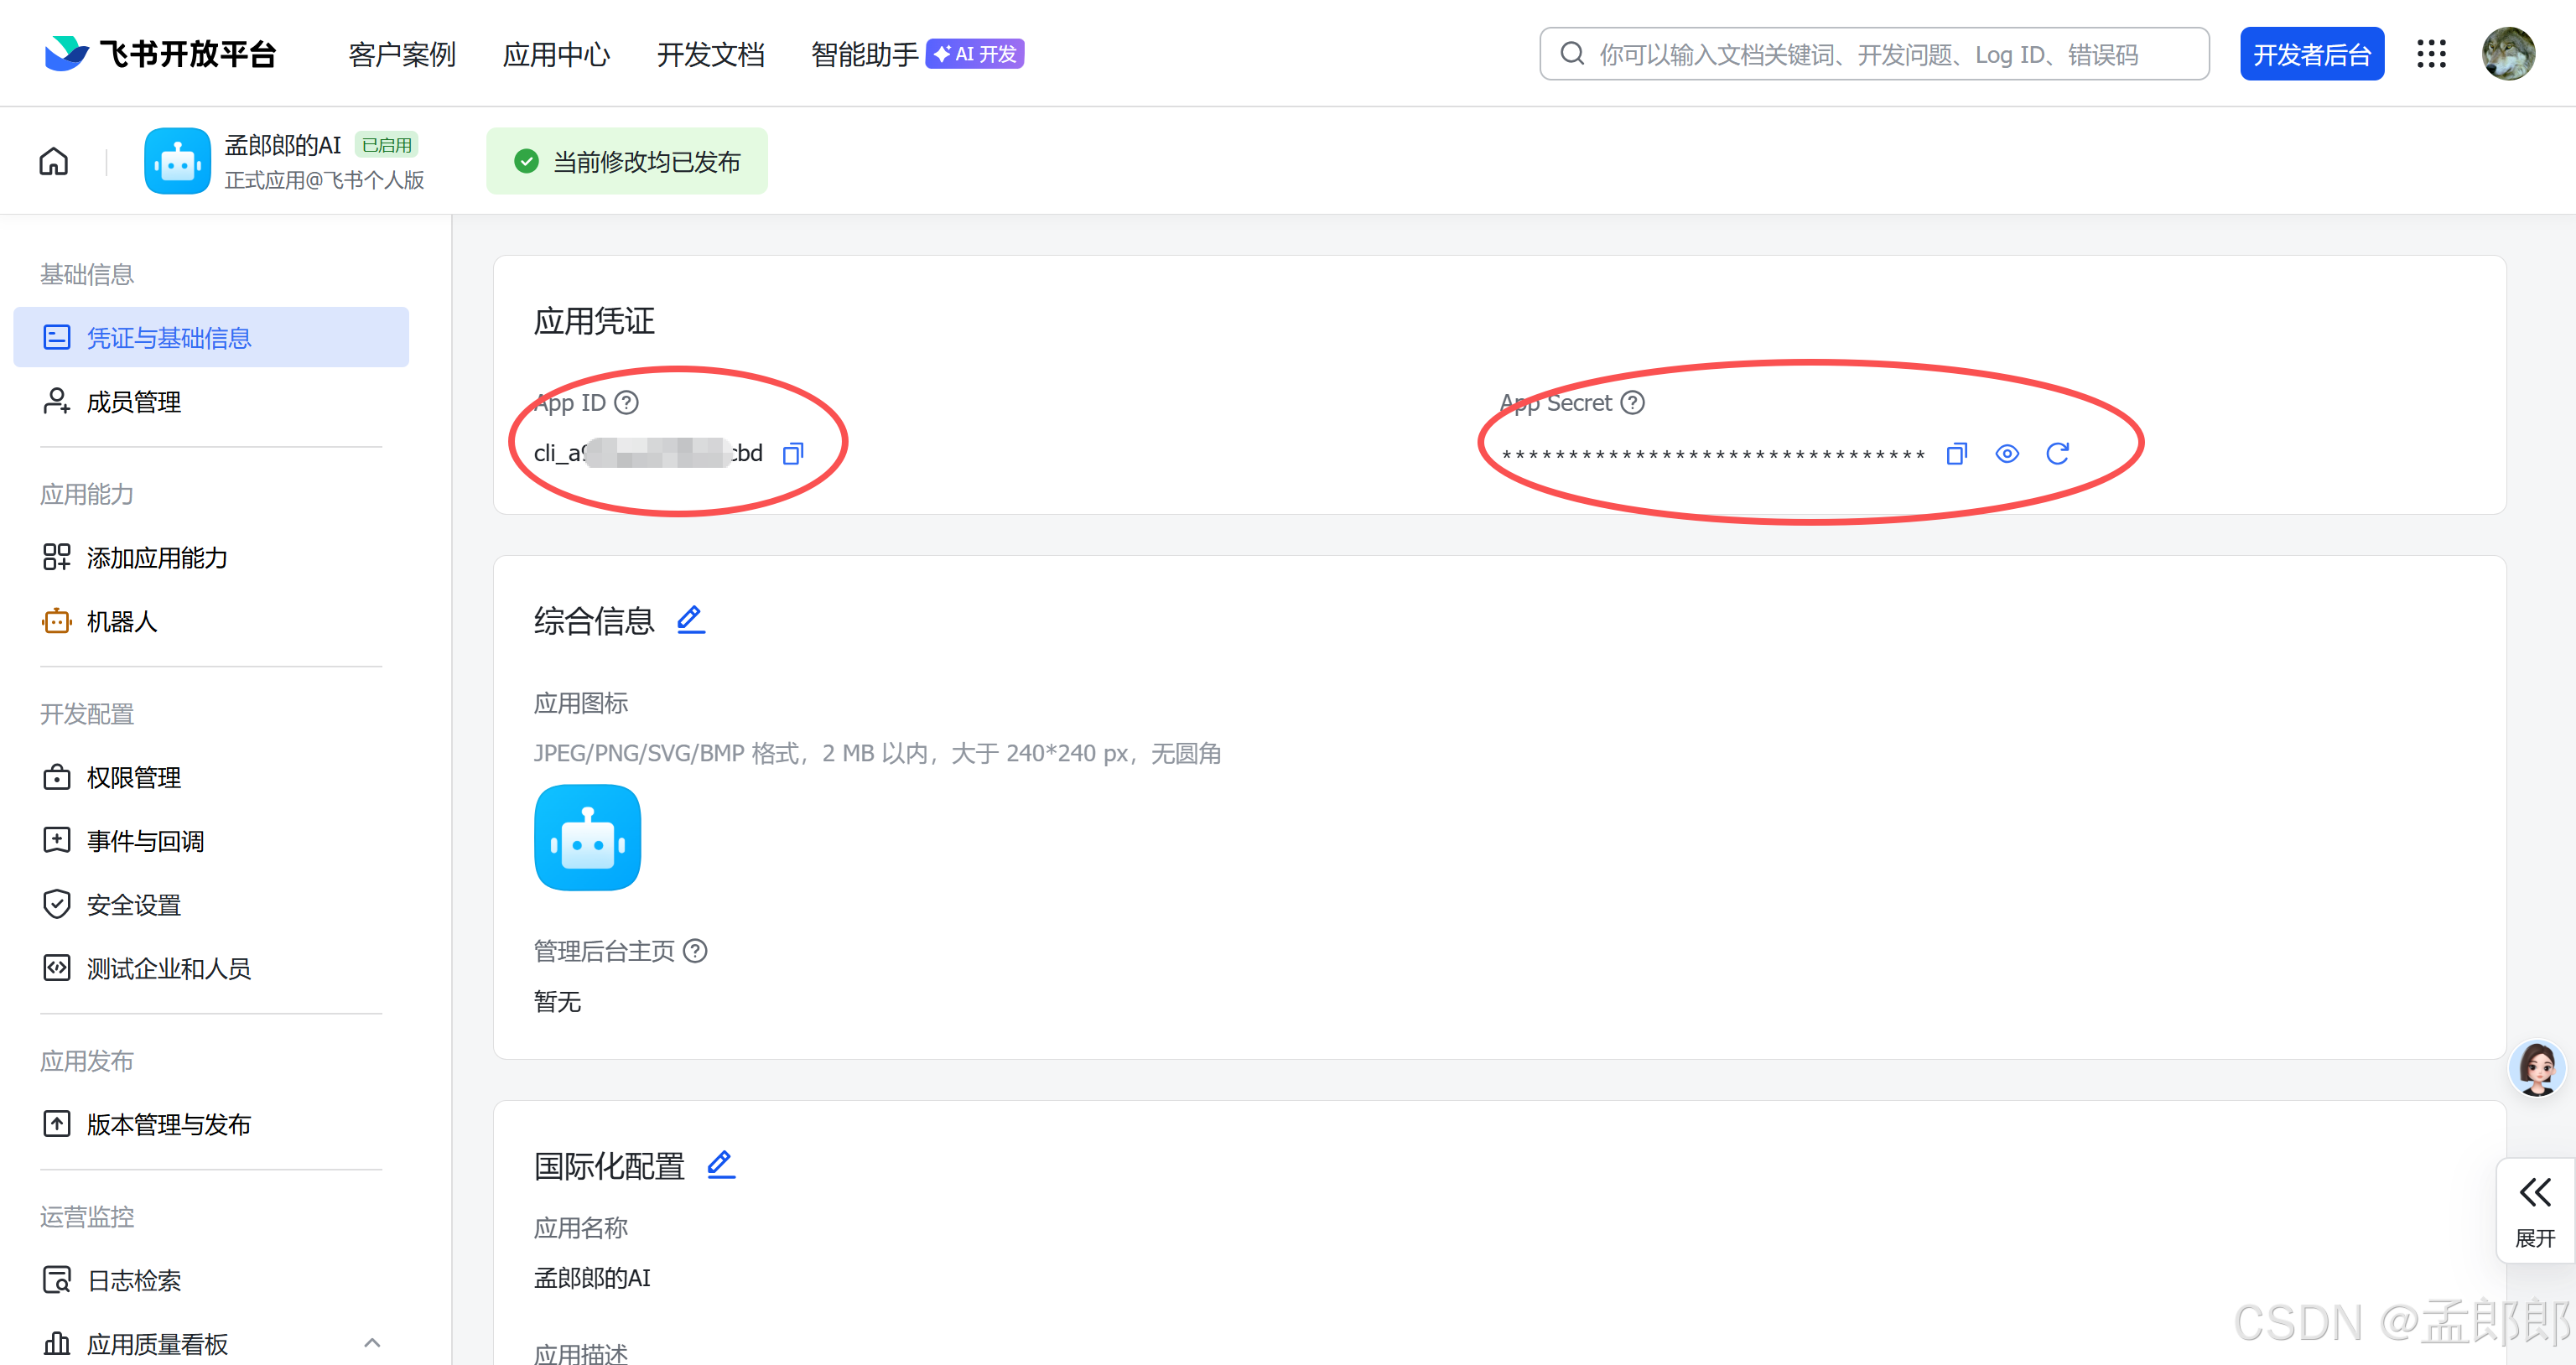Click 管理后台主页 help icon
This screenshot has width=2576, height=1365.
[695, 950]
